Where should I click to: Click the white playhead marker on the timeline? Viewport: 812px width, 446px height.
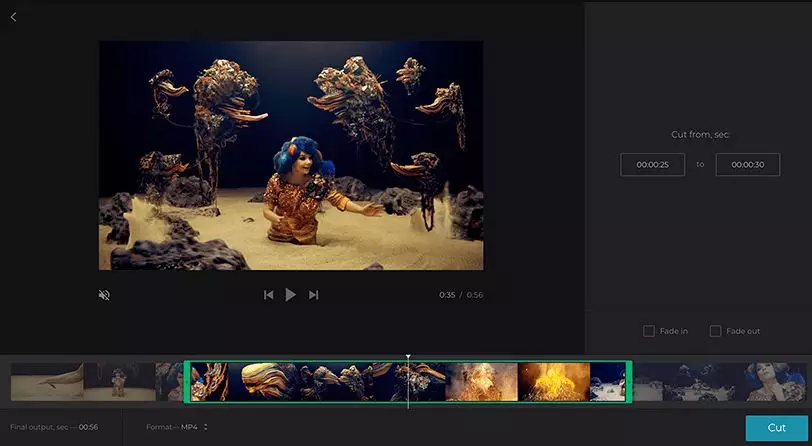pyautogui.click(x=408, y=358)
